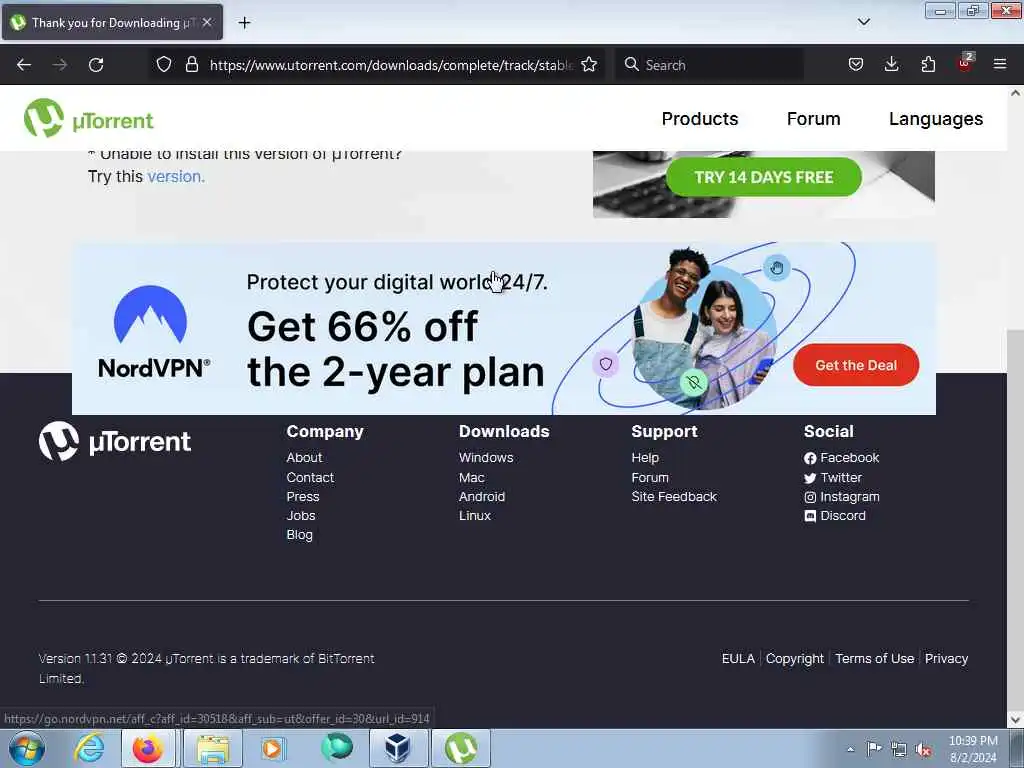Open the Mac downloads link
Viewport: 1024px width, 768px height.
(x=472, y=477)
